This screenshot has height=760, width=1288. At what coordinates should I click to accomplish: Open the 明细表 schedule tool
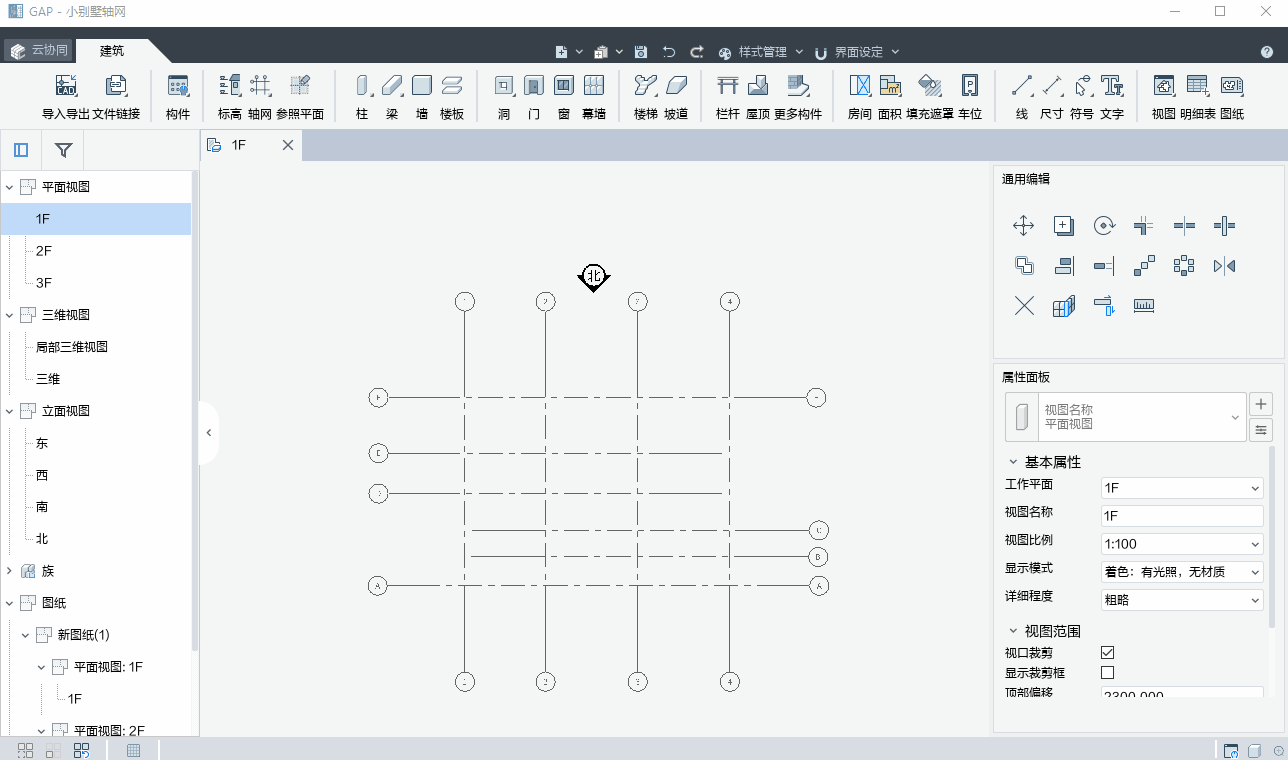1198,97
